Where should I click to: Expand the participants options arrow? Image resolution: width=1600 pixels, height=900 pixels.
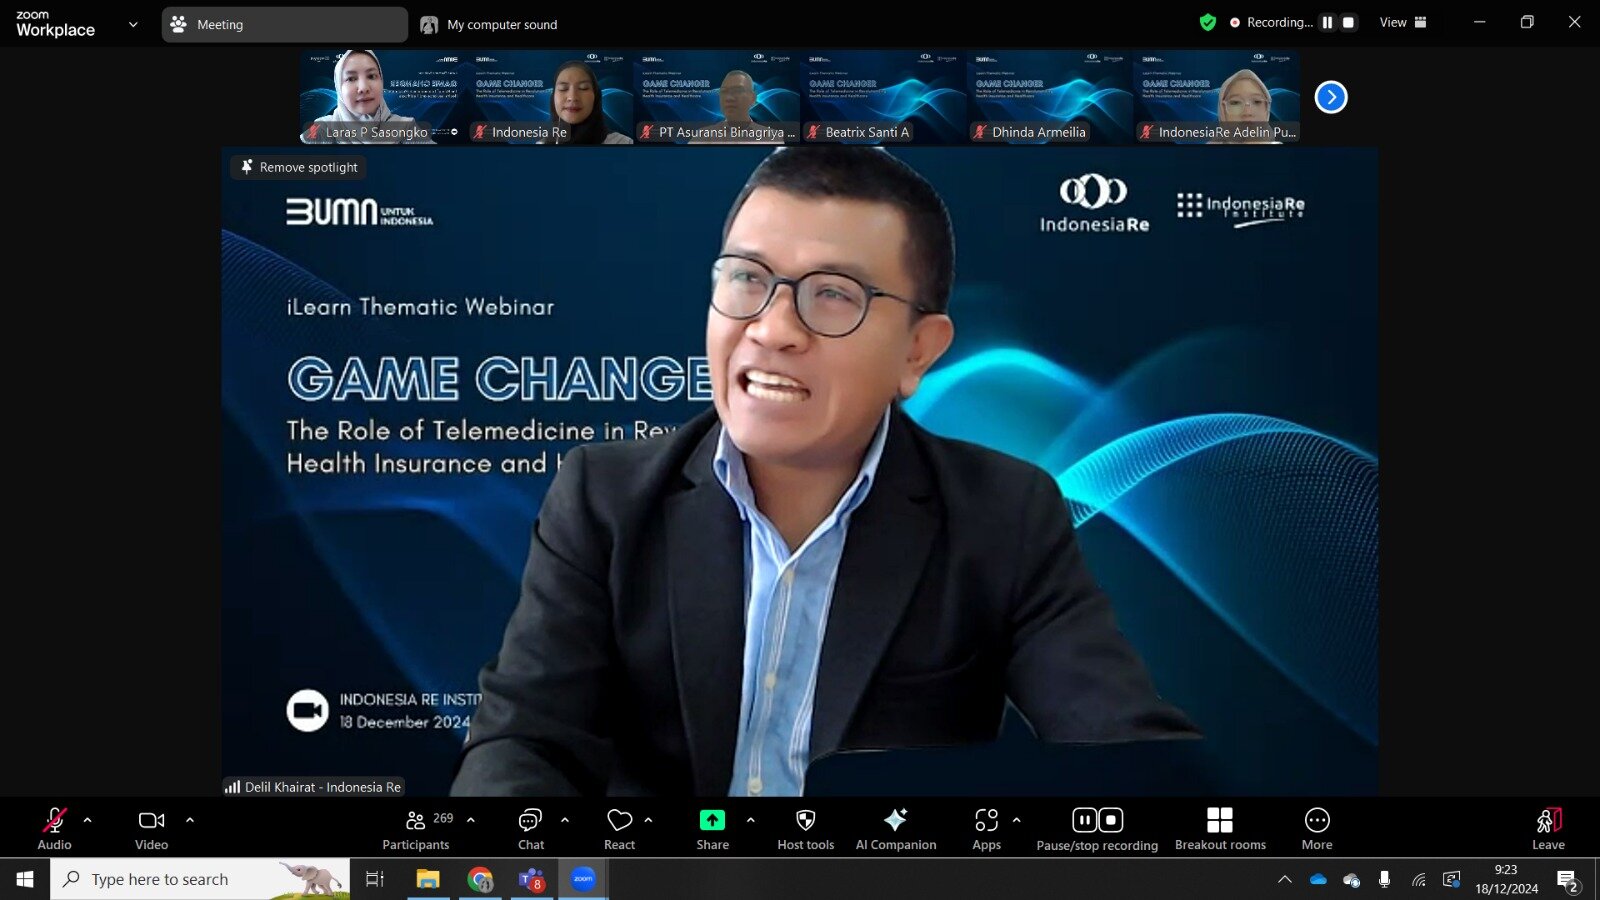(x=471, y=820)
